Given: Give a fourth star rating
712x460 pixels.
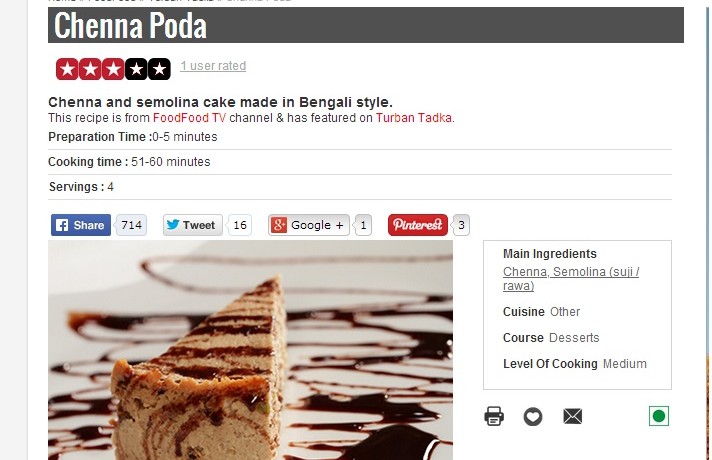Looking at the screenshot, I should point(136,69).
